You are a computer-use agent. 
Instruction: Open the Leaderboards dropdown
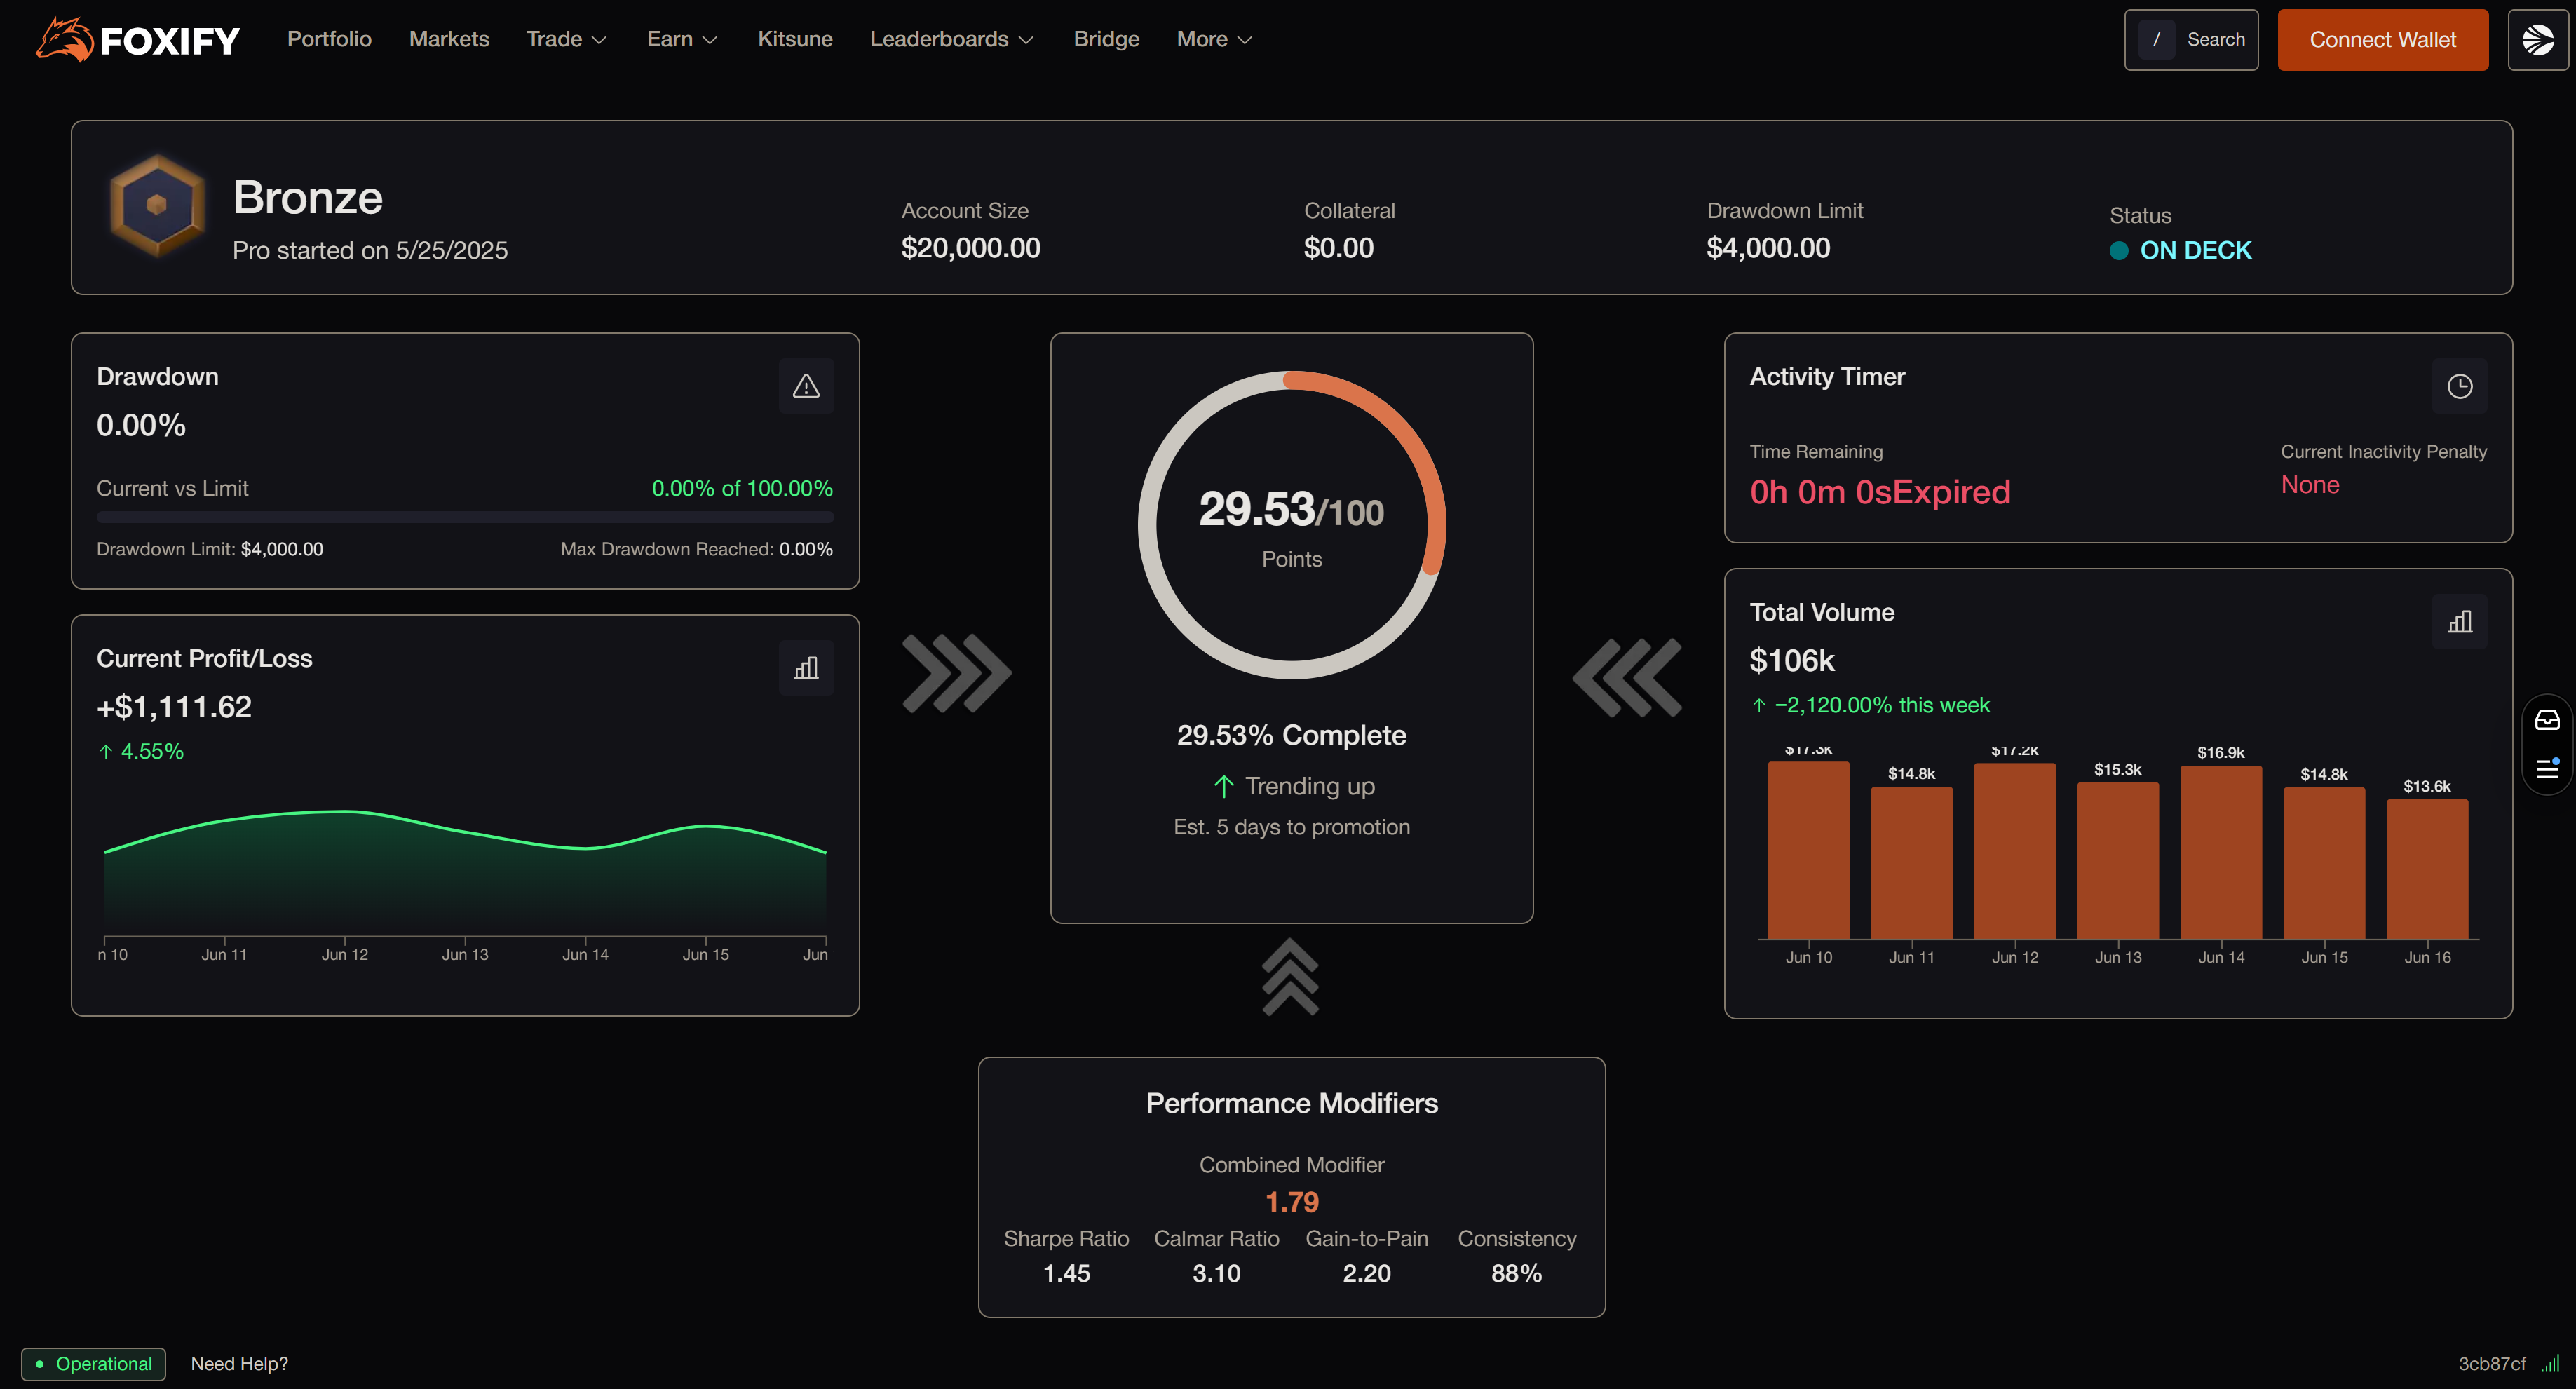(951, 40)
